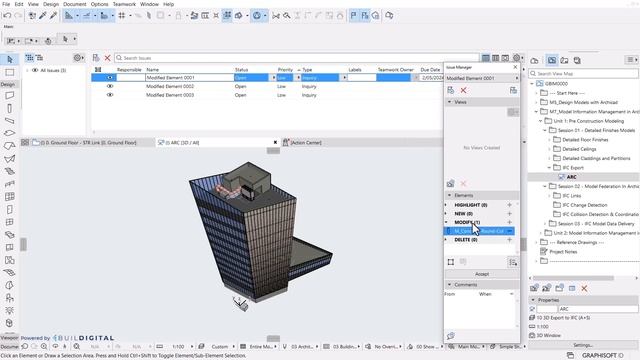Image resolution: width=640 pixels, height=360 pixels.
Task: Switch to View Map icon in Navigator
Action: point(552,60)
